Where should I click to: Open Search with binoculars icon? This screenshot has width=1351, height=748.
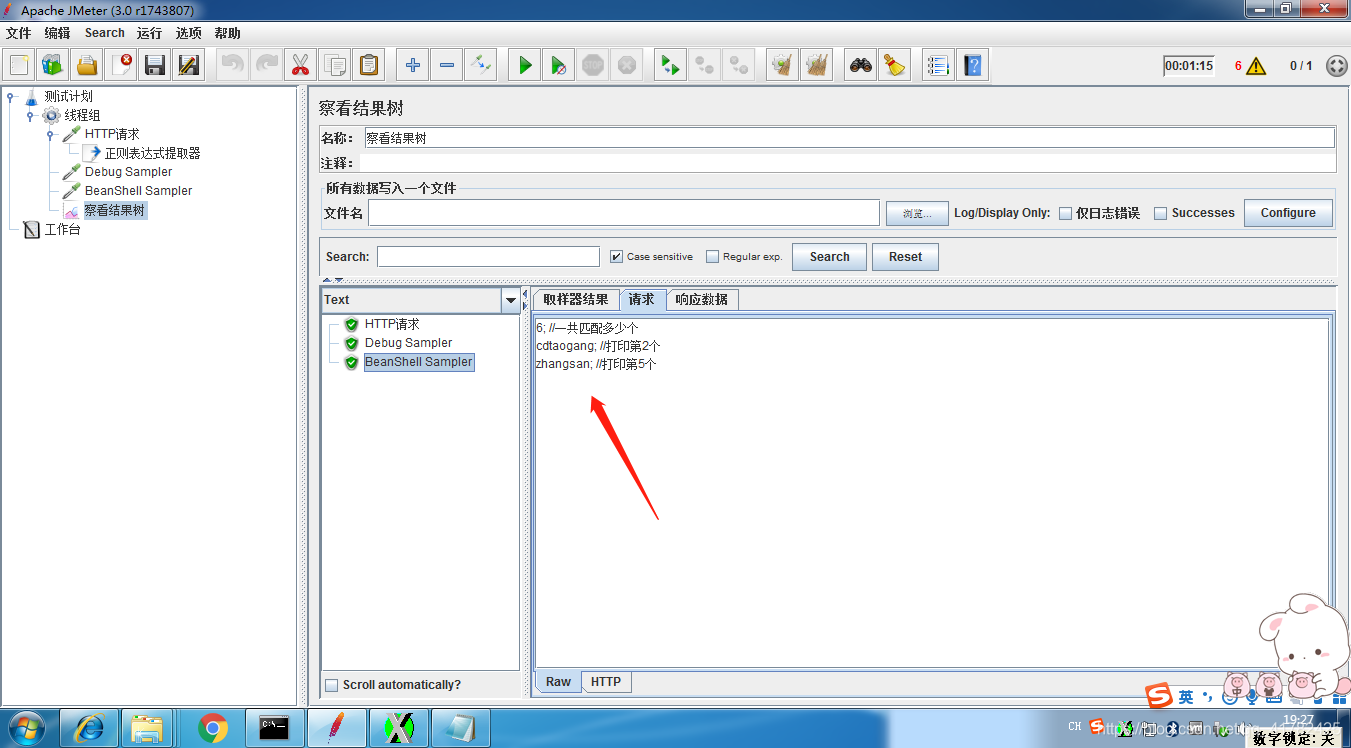click(x=860, y=66)
